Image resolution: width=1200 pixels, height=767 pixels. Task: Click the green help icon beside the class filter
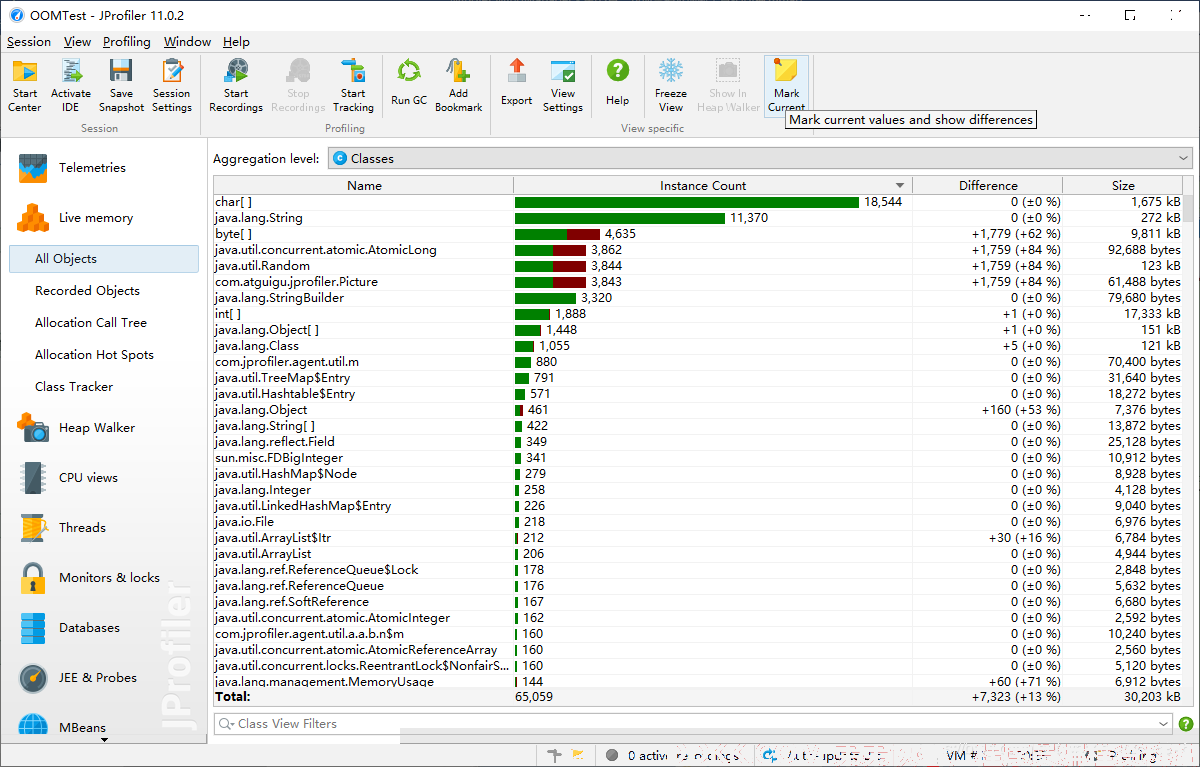(x=1186, y=724)
